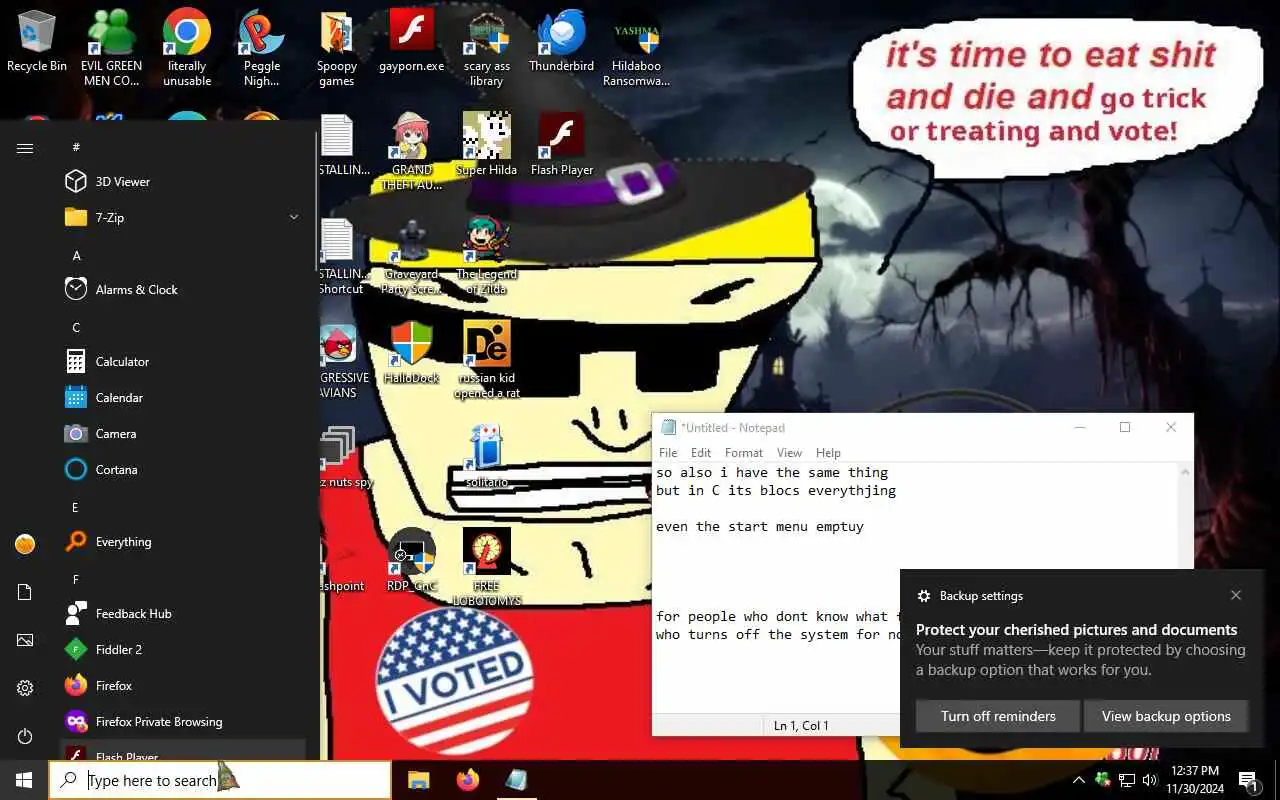Open Everything search app
1280x800 pixels.
coord(183,541)
